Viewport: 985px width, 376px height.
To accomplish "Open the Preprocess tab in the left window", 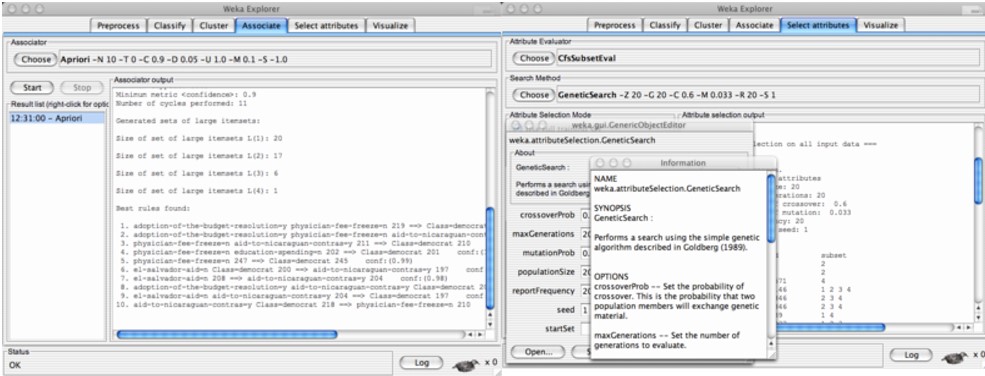I will [x=118, y=26].
